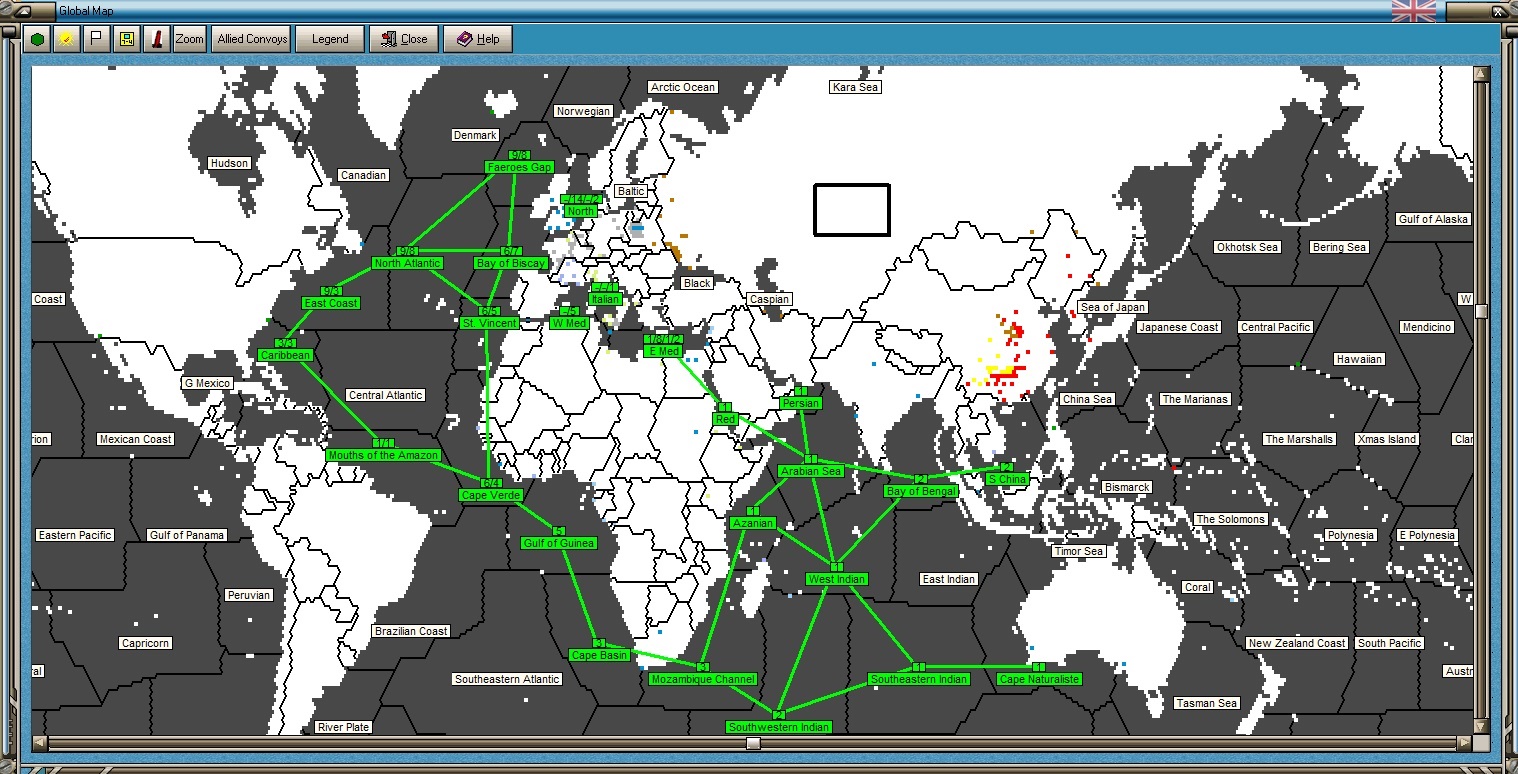Select the Red sea convoy node
The image size is (1518, 774).
coord(725,419)
